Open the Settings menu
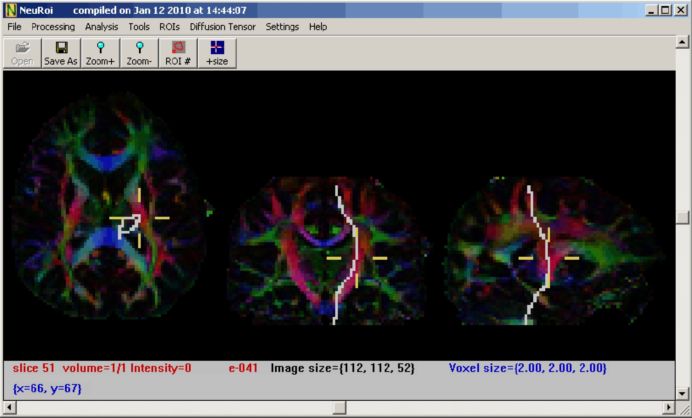This screenshot has width=692, height=418. click(282, 26)
